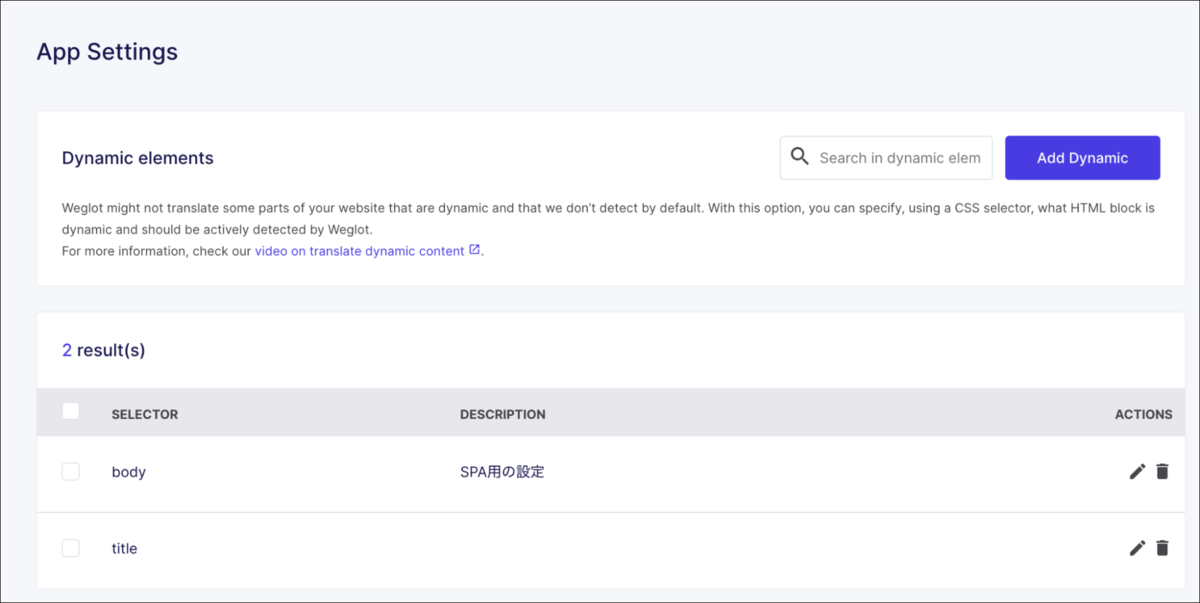Focus the Search in dynamic elements field
1200x603 pixels.
(x=886, y=158)
